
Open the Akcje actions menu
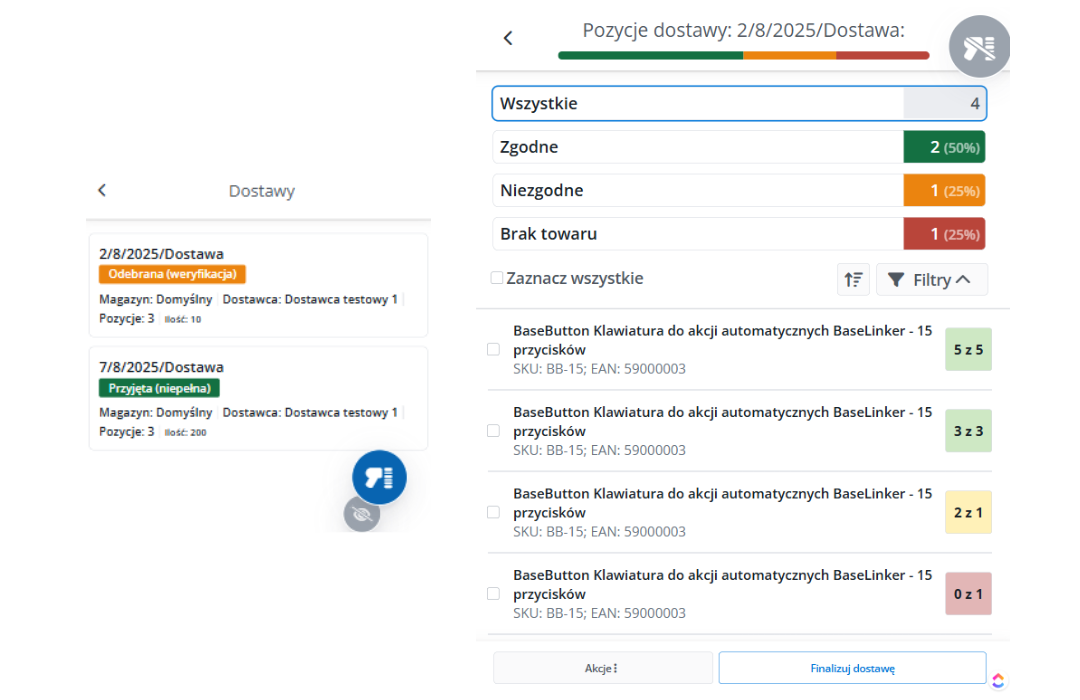point(602,668)
